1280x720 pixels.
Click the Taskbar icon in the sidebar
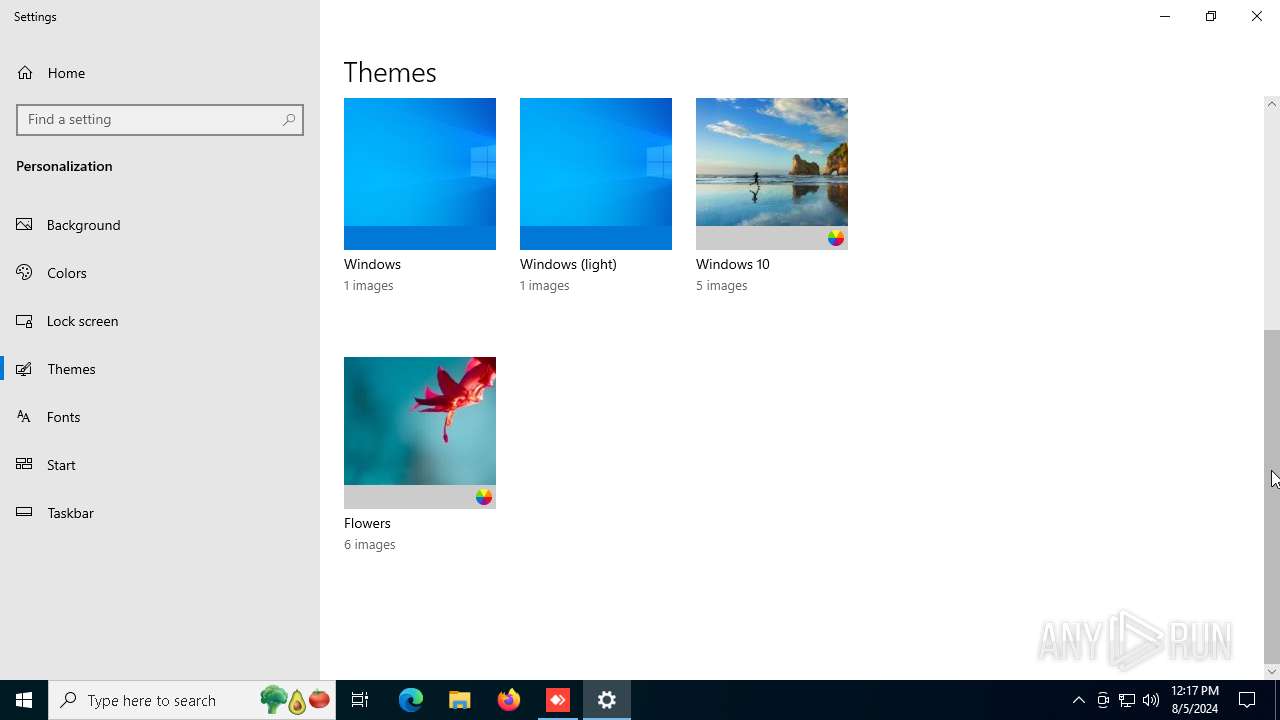click(25, 513)
